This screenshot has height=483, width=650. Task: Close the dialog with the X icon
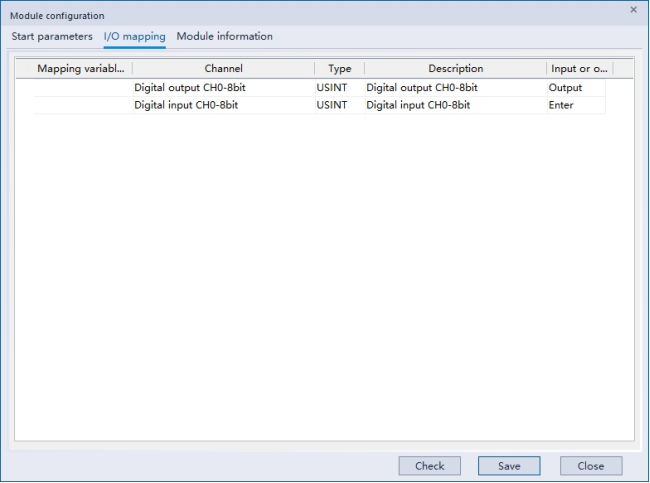point(633,10)
